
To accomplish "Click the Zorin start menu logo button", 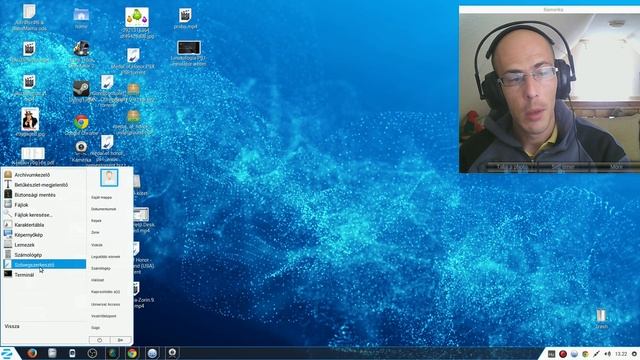I will (7, 353).
